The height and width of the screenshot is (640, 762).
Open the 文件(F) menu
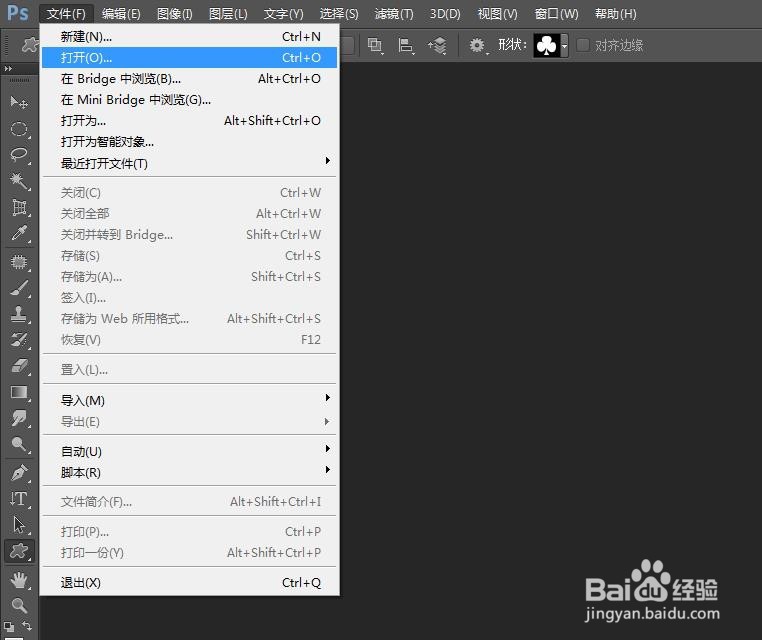click(x=66, y=14)
